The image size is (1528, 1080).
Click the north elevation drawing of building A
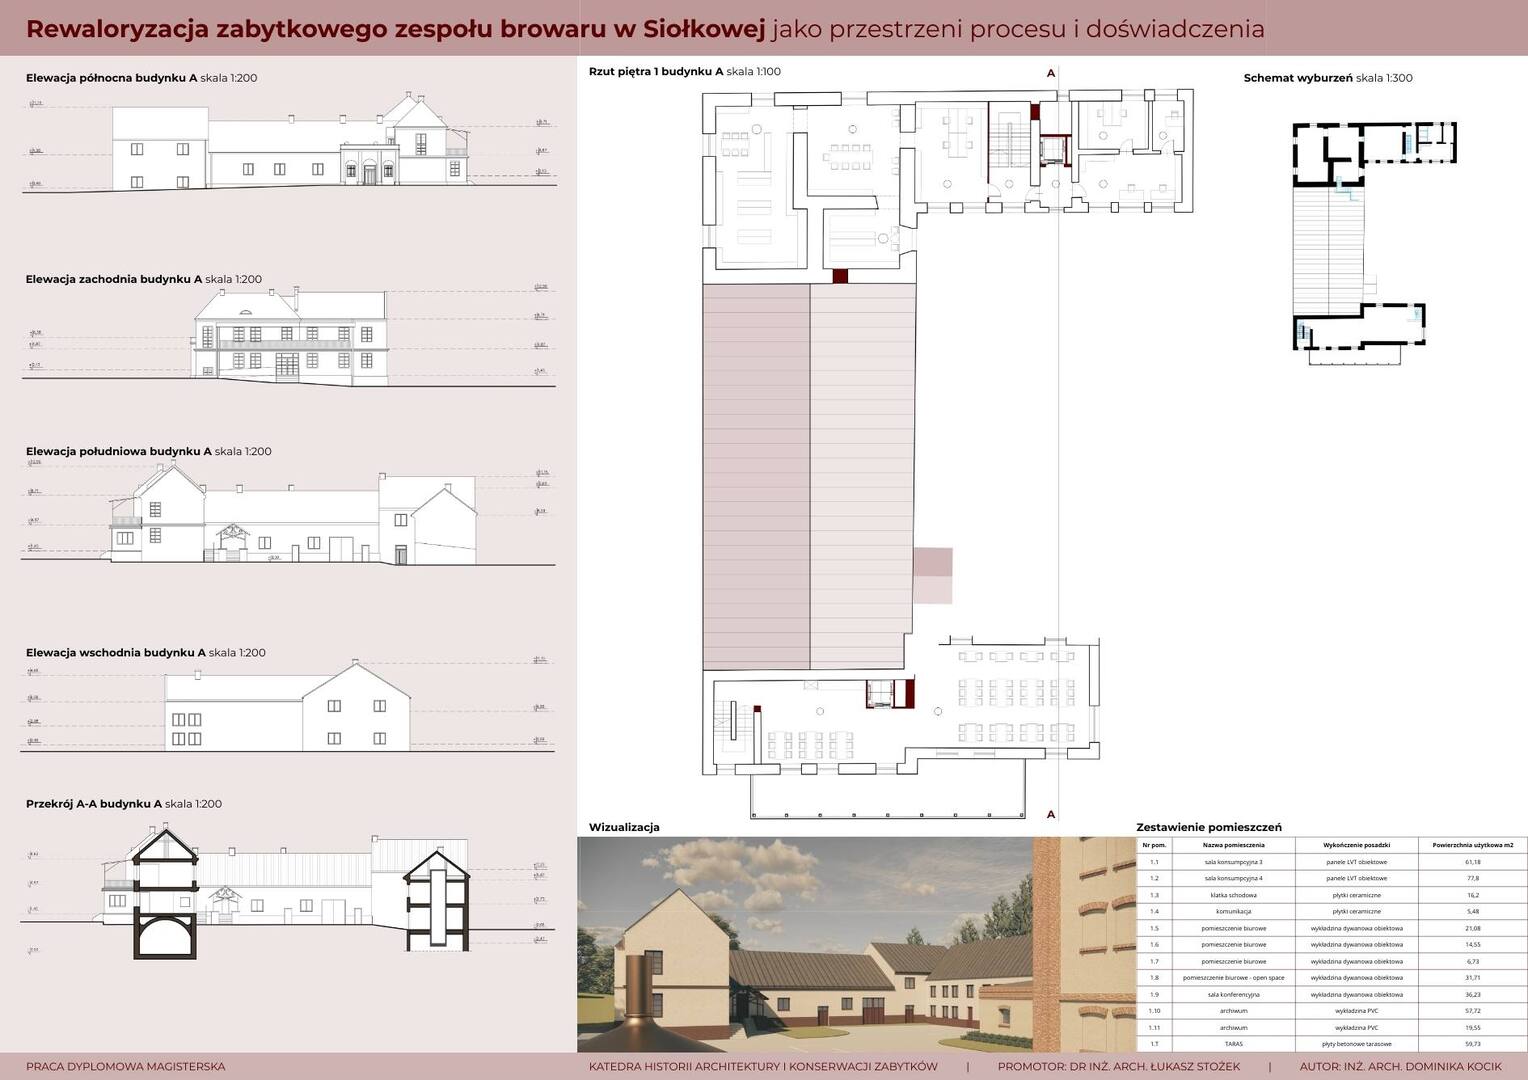[290, 145]
